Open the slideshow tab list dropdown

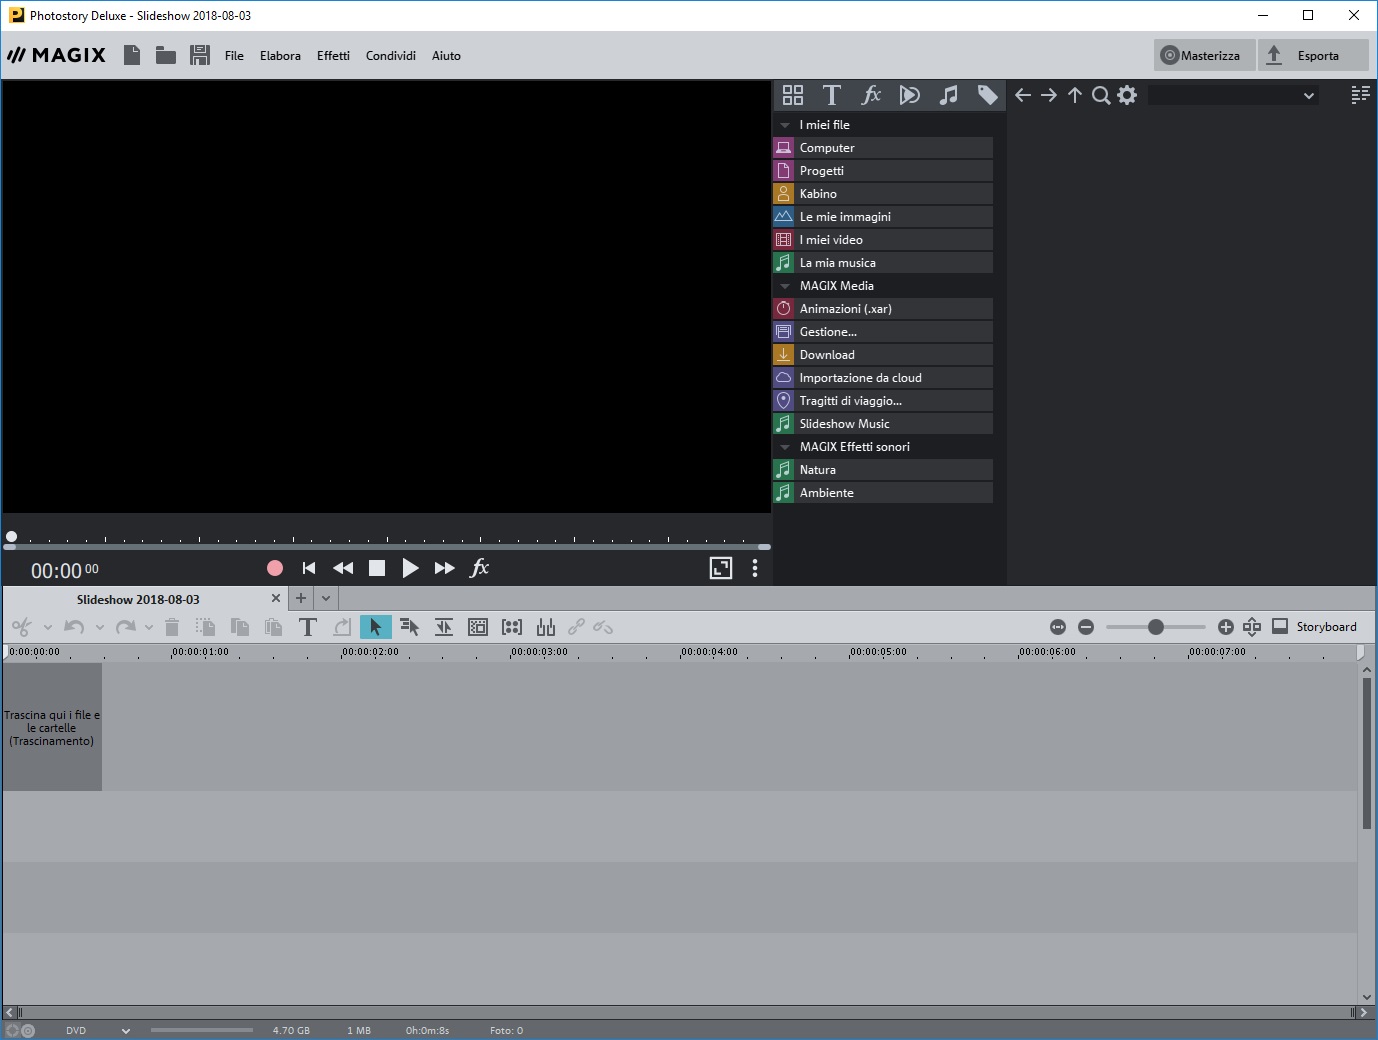(x=326, y=598)
